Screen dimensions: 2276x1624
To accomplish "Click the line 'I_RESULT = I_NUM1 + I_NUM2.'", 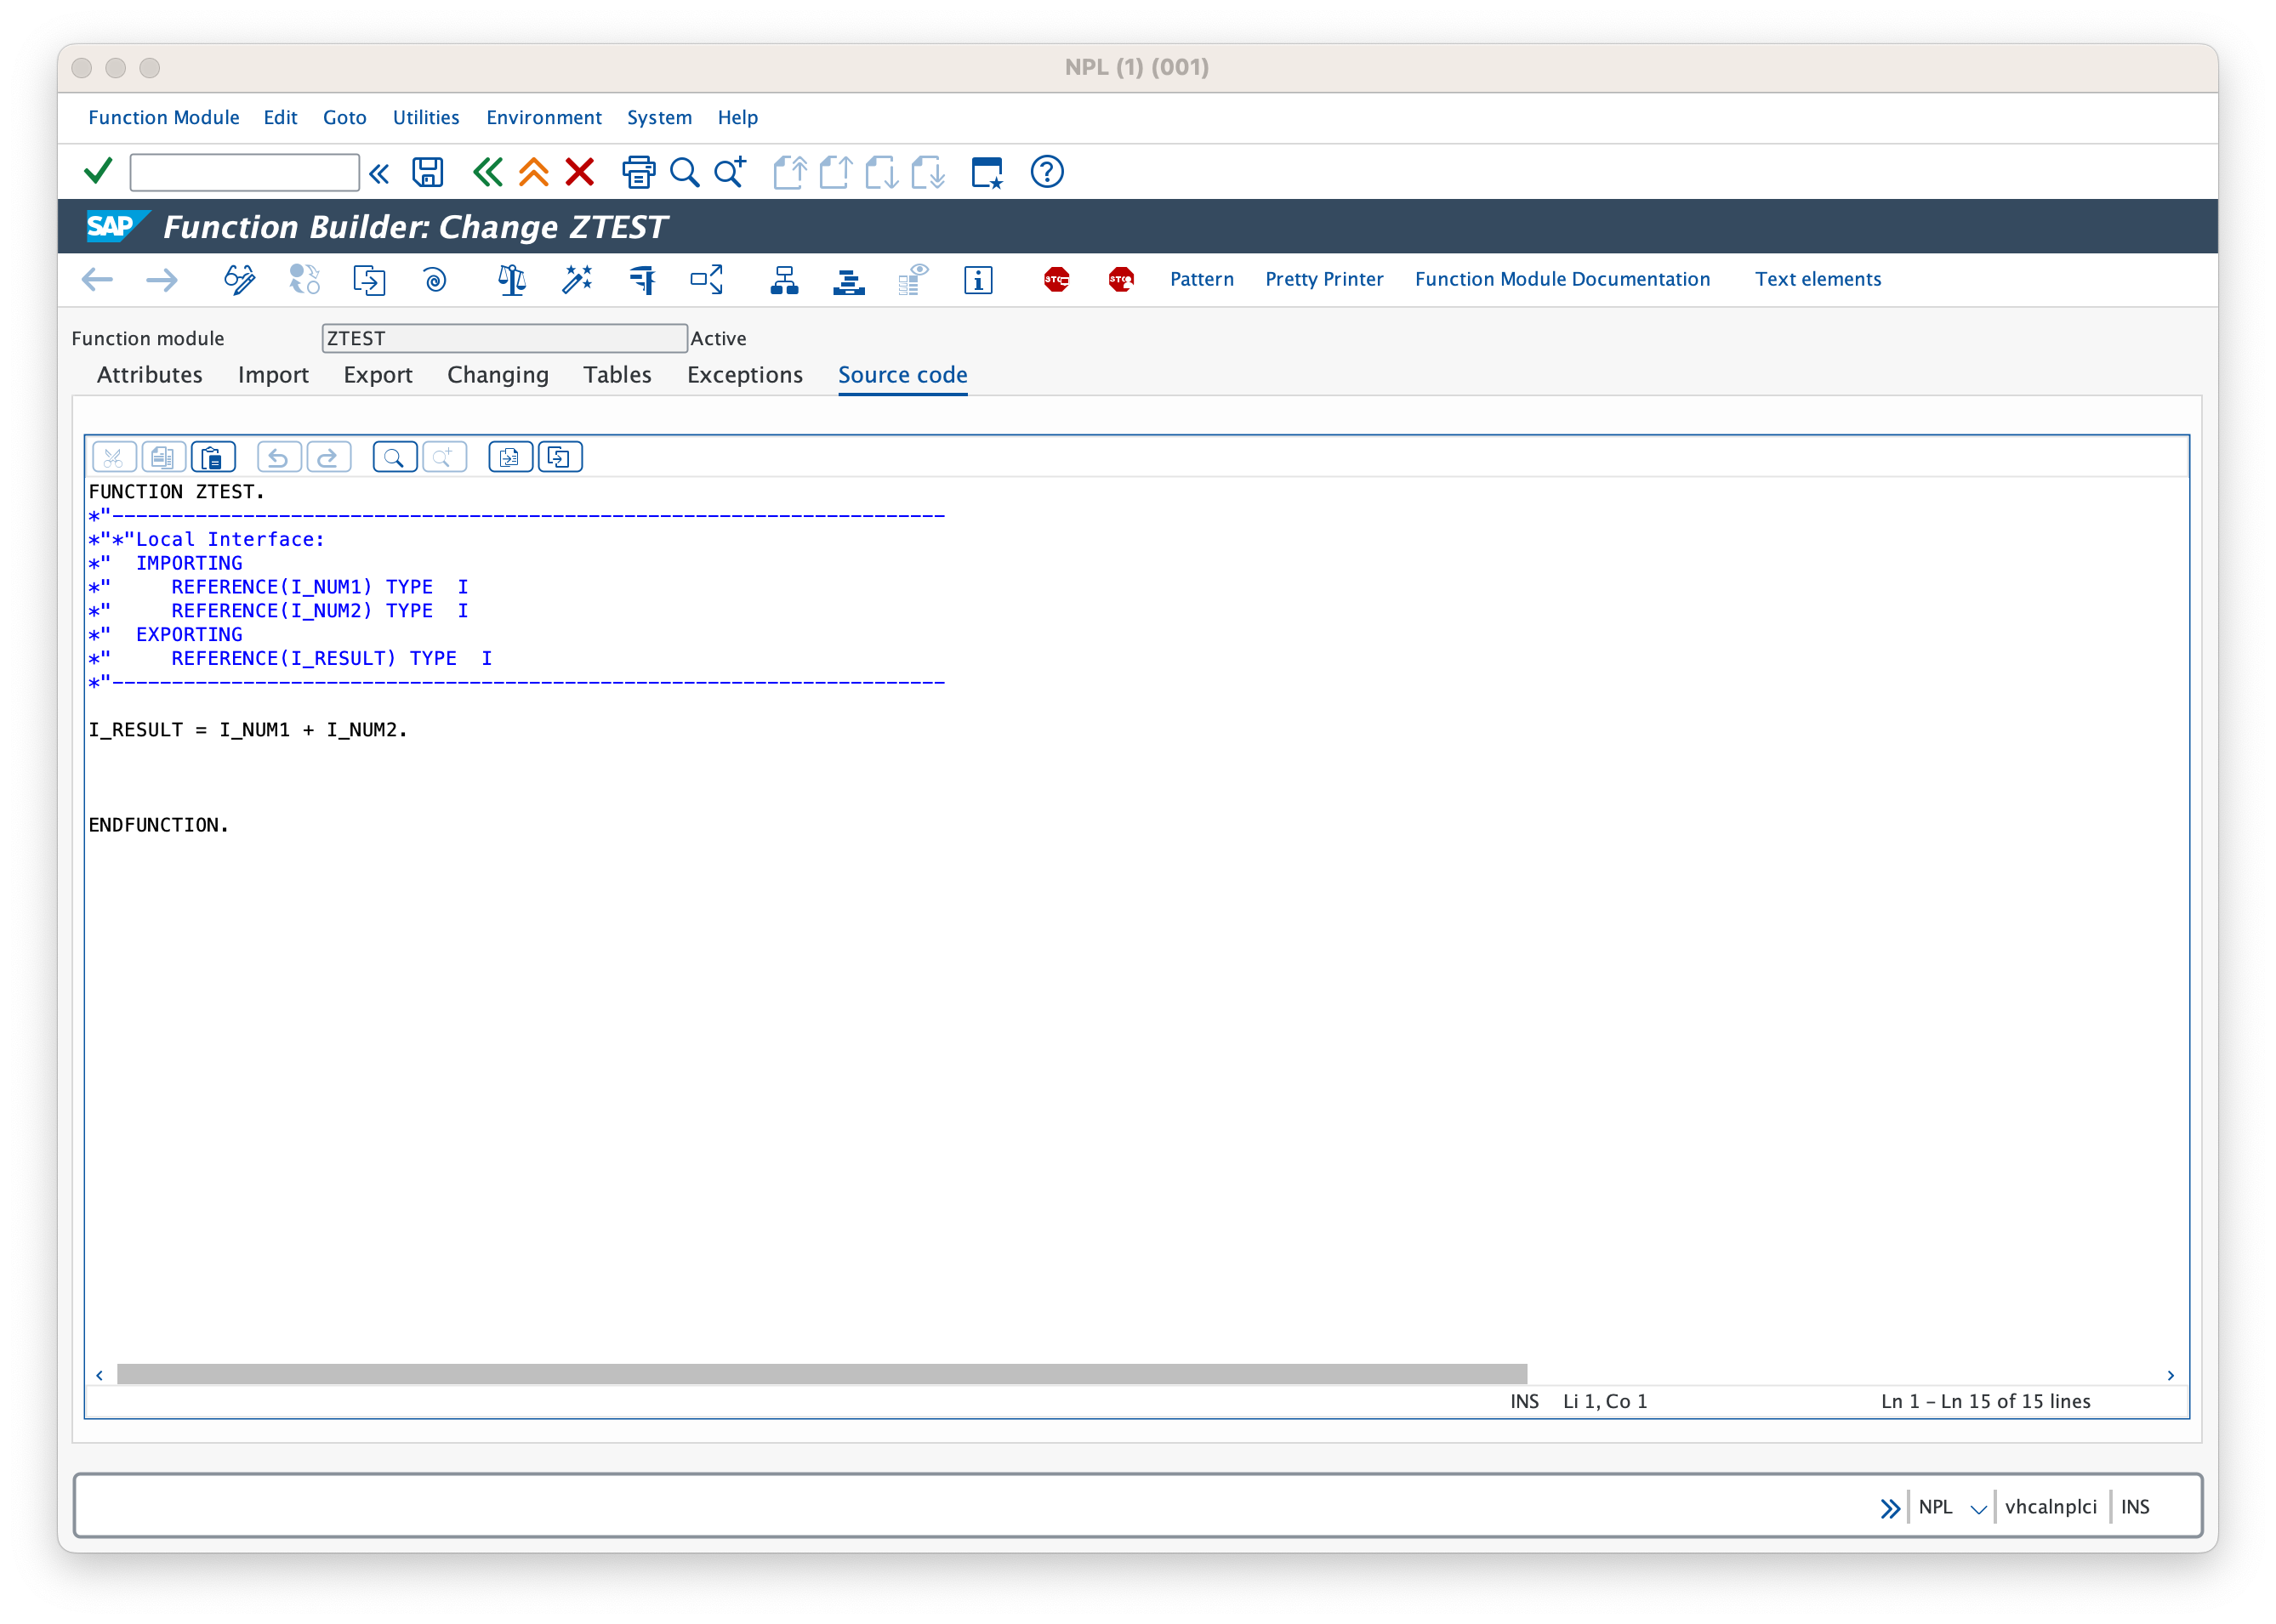I will 248,730.
